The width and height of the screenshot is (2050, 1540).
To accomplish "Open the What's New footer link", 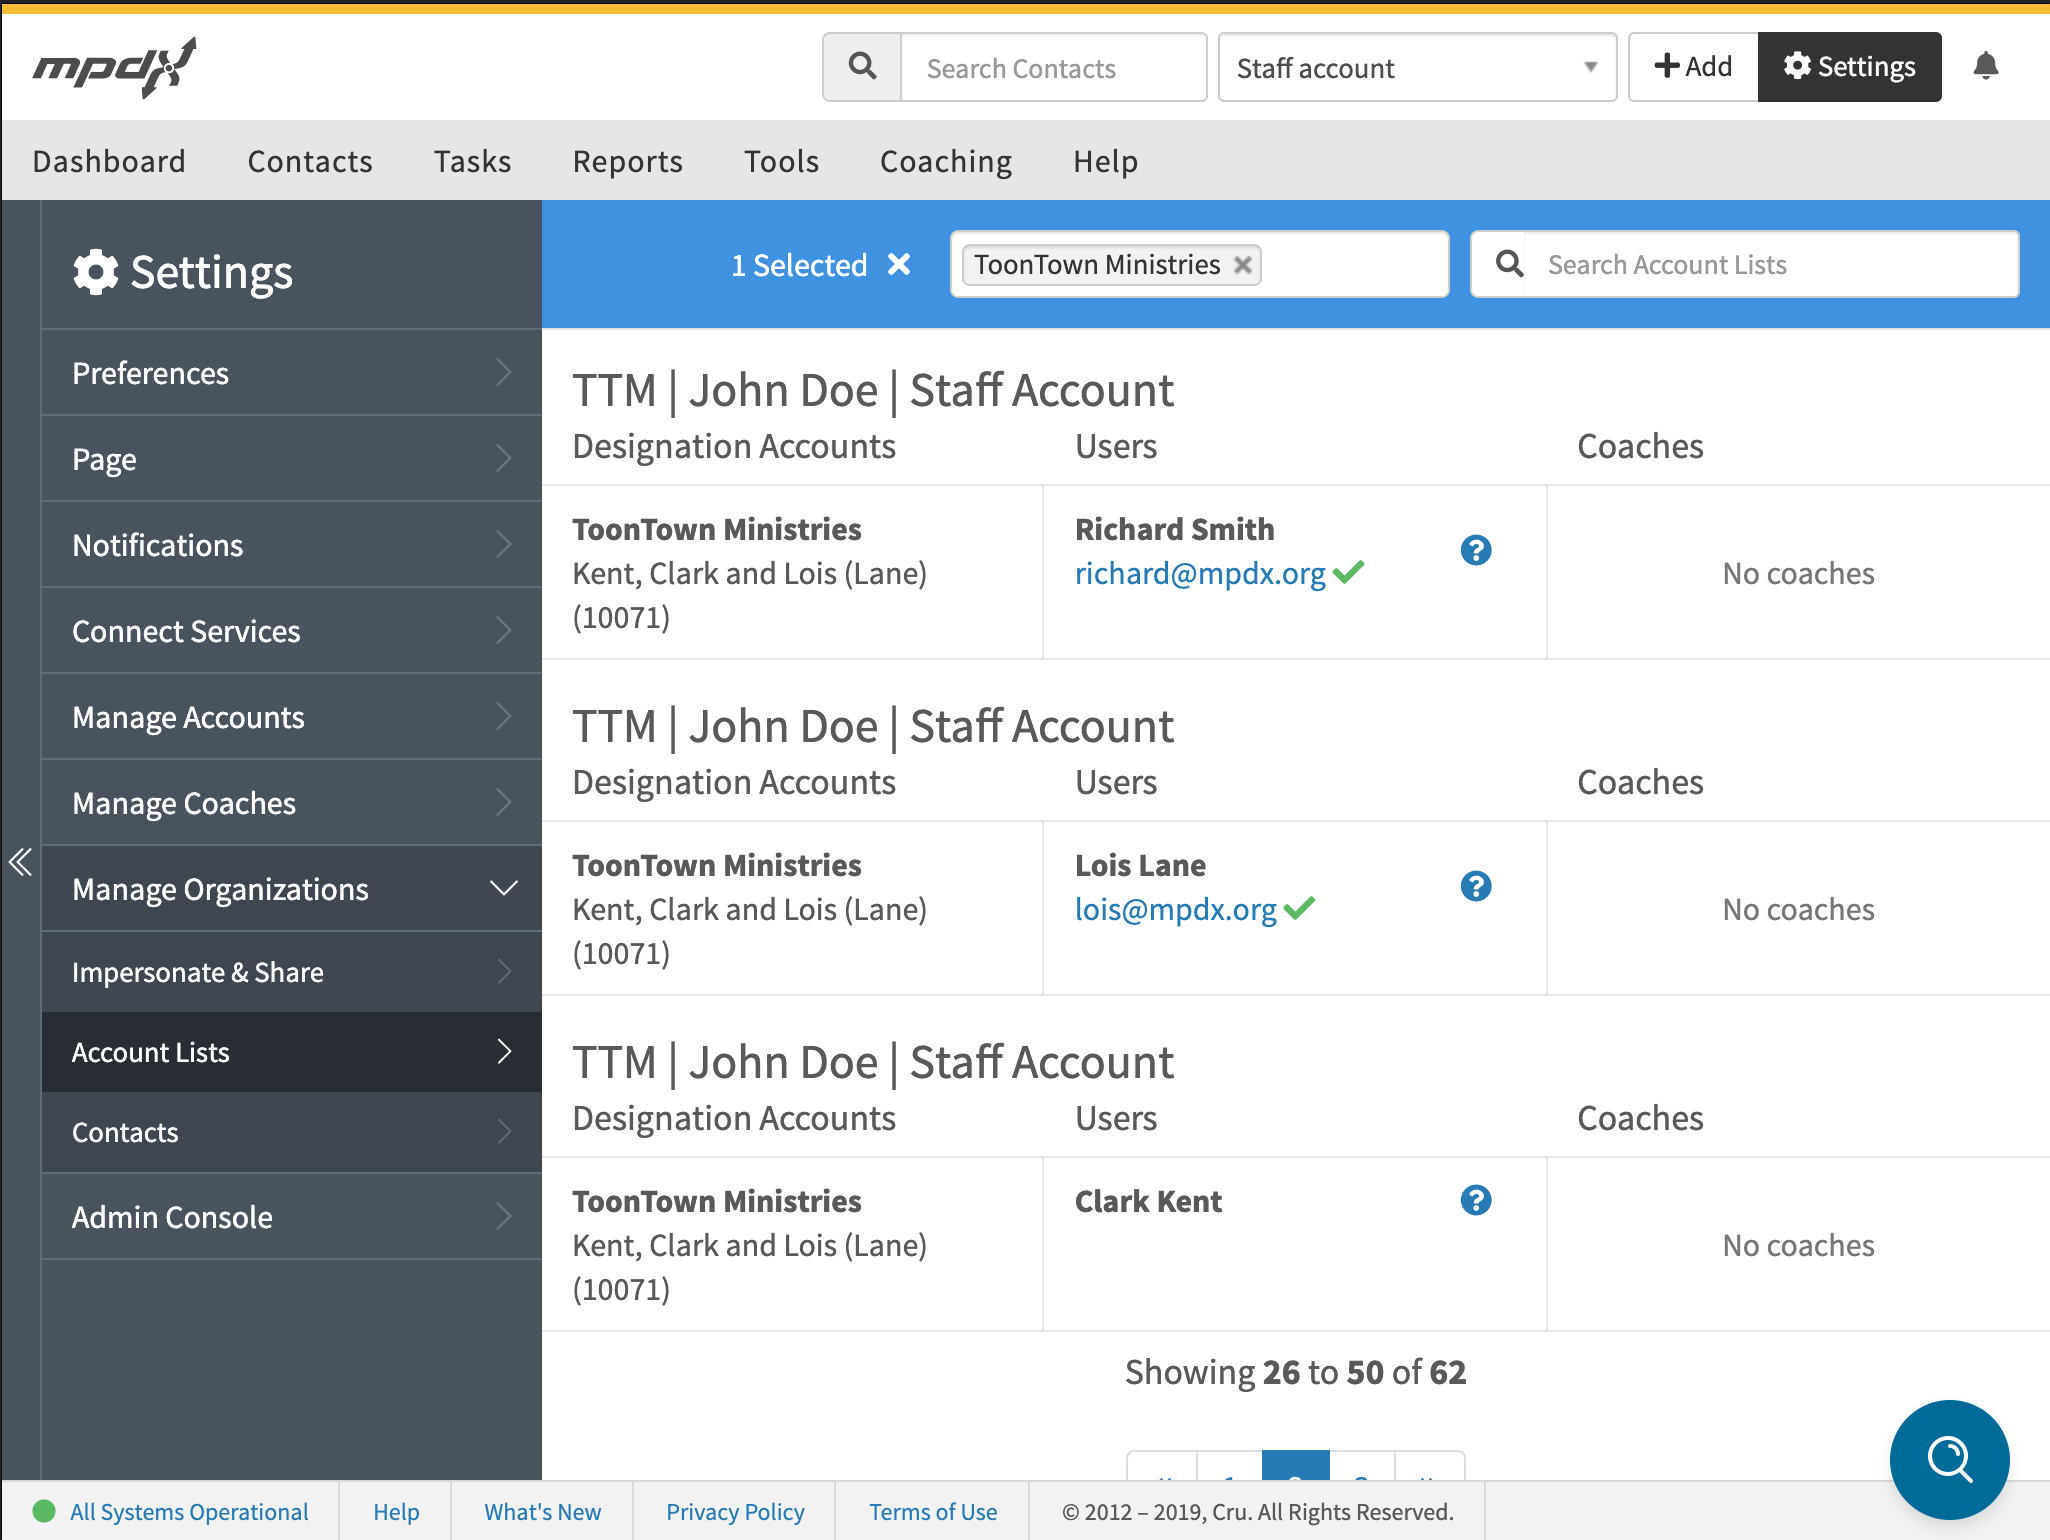I will [542, 1511].
